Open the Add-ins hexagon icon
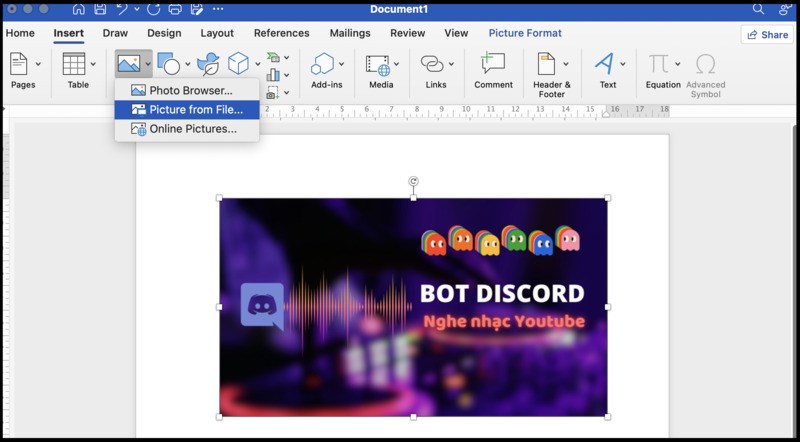This screenshot has height=442, width=800. click(x=322, y=64)
